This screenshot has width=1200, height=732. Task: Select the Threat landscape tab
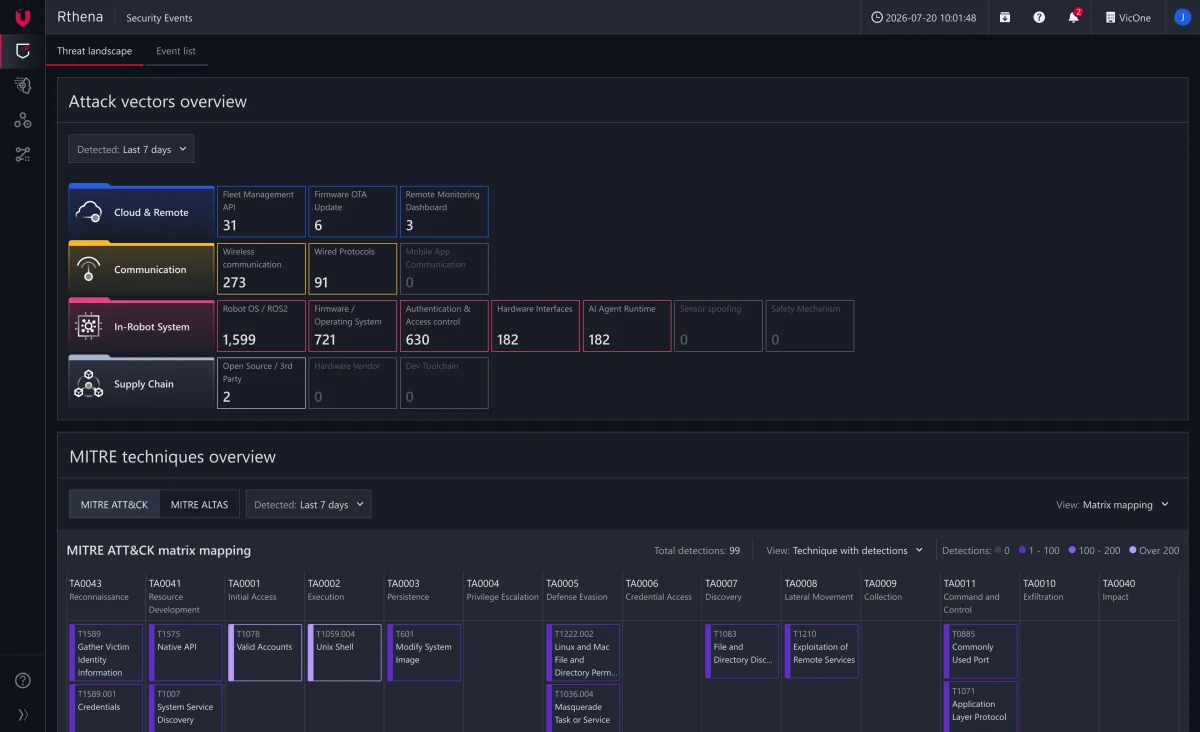(94, 51)
